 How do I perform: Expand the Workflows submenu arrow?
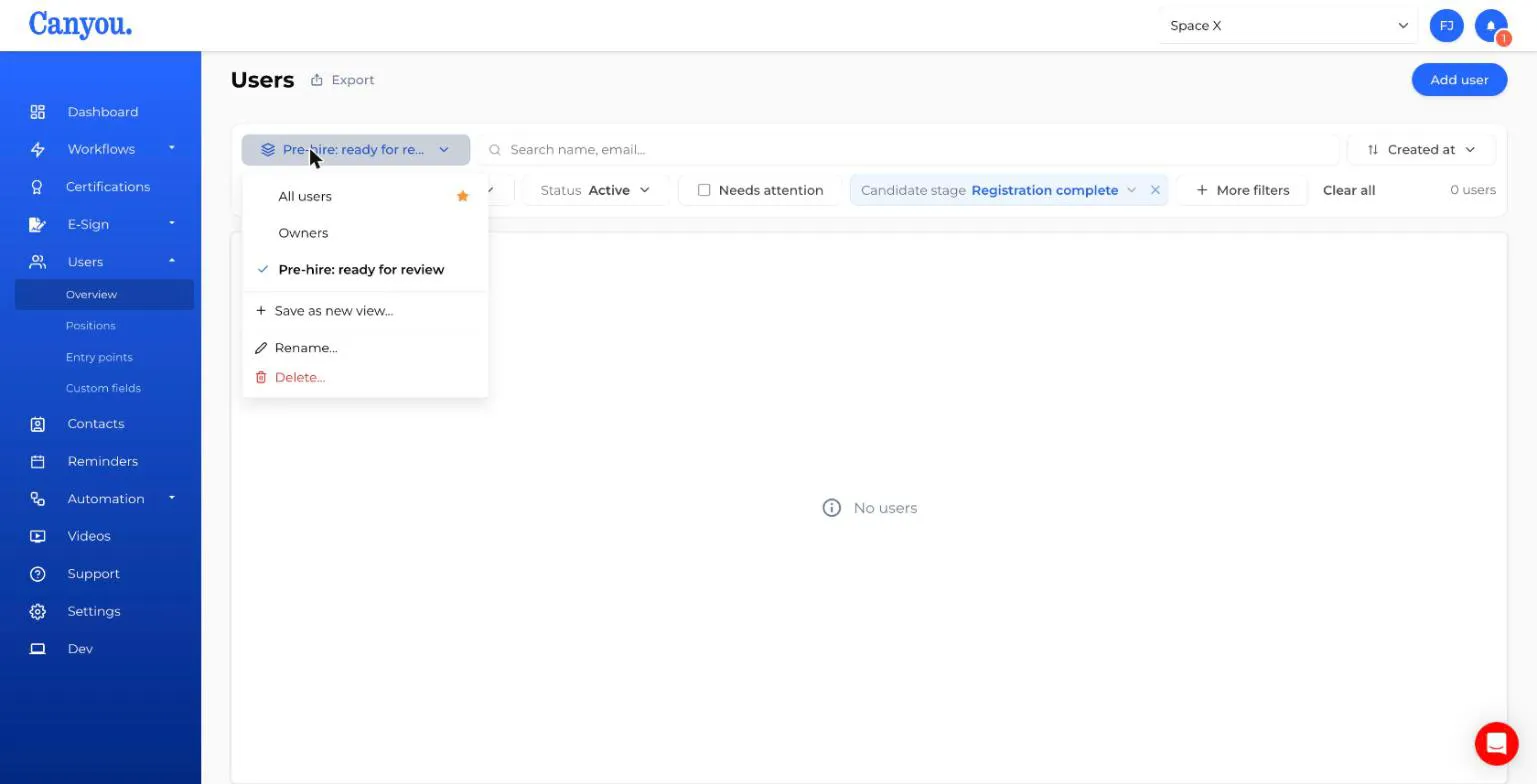[x=172, y=148]
